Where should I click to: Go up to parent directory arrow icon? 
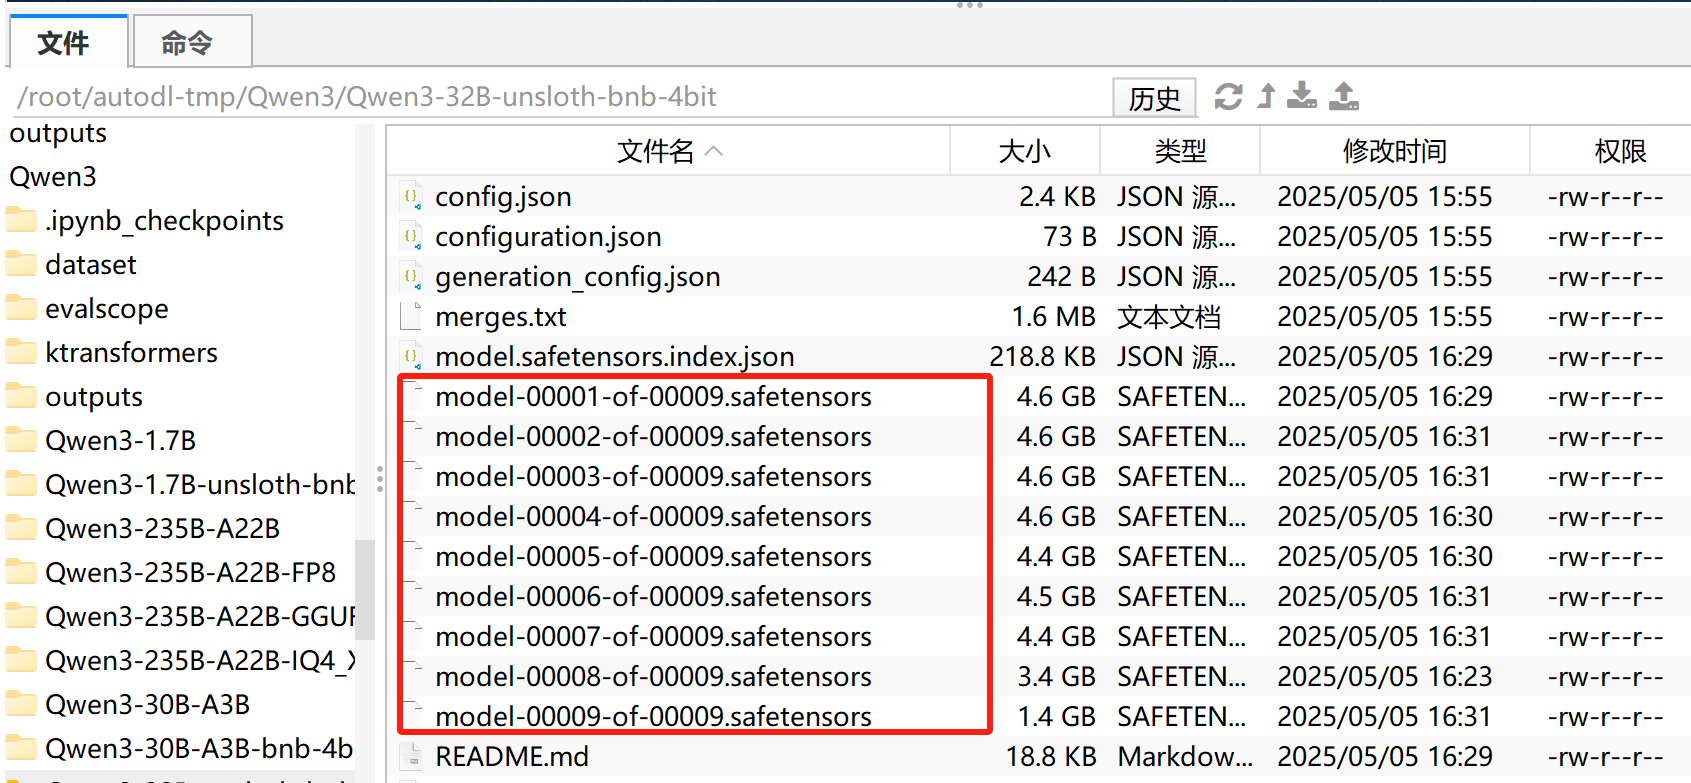click(1267, 96)
